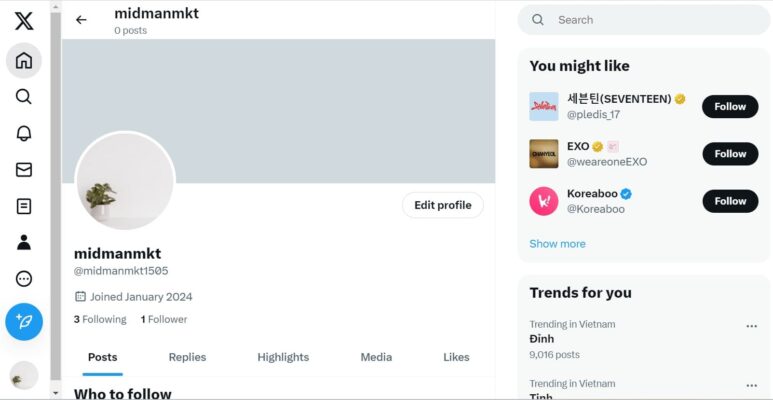The width and height of the screenshot is (773, 400).
Task: Switch to the Replies tab
Action: pos(187,357)
